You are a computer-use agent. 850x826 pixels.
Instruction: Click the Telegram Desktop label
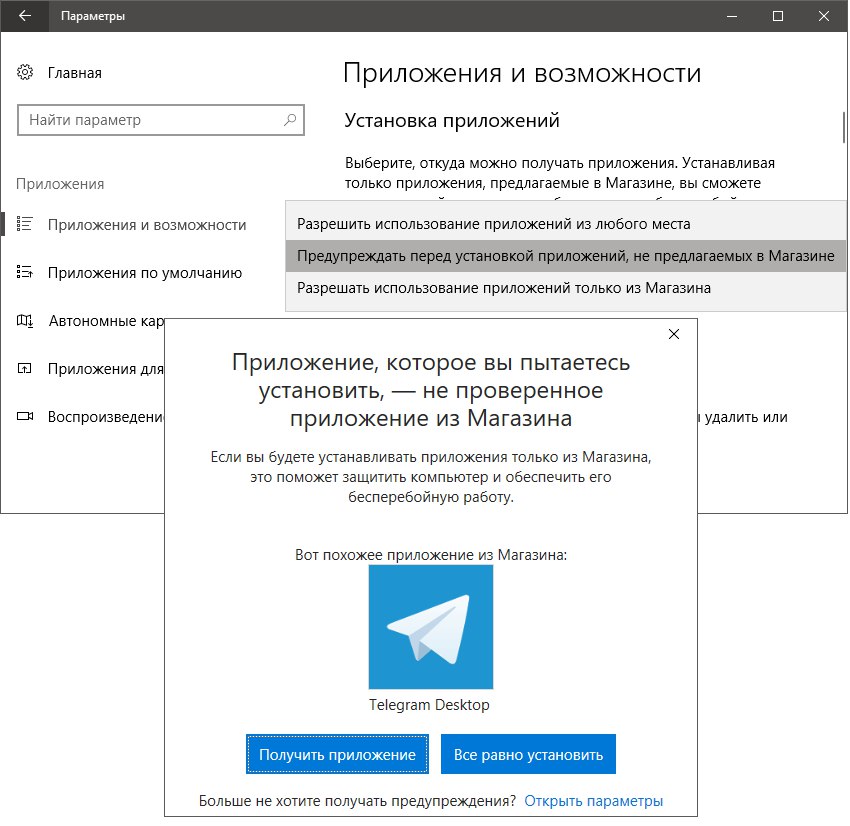[429, 705]
